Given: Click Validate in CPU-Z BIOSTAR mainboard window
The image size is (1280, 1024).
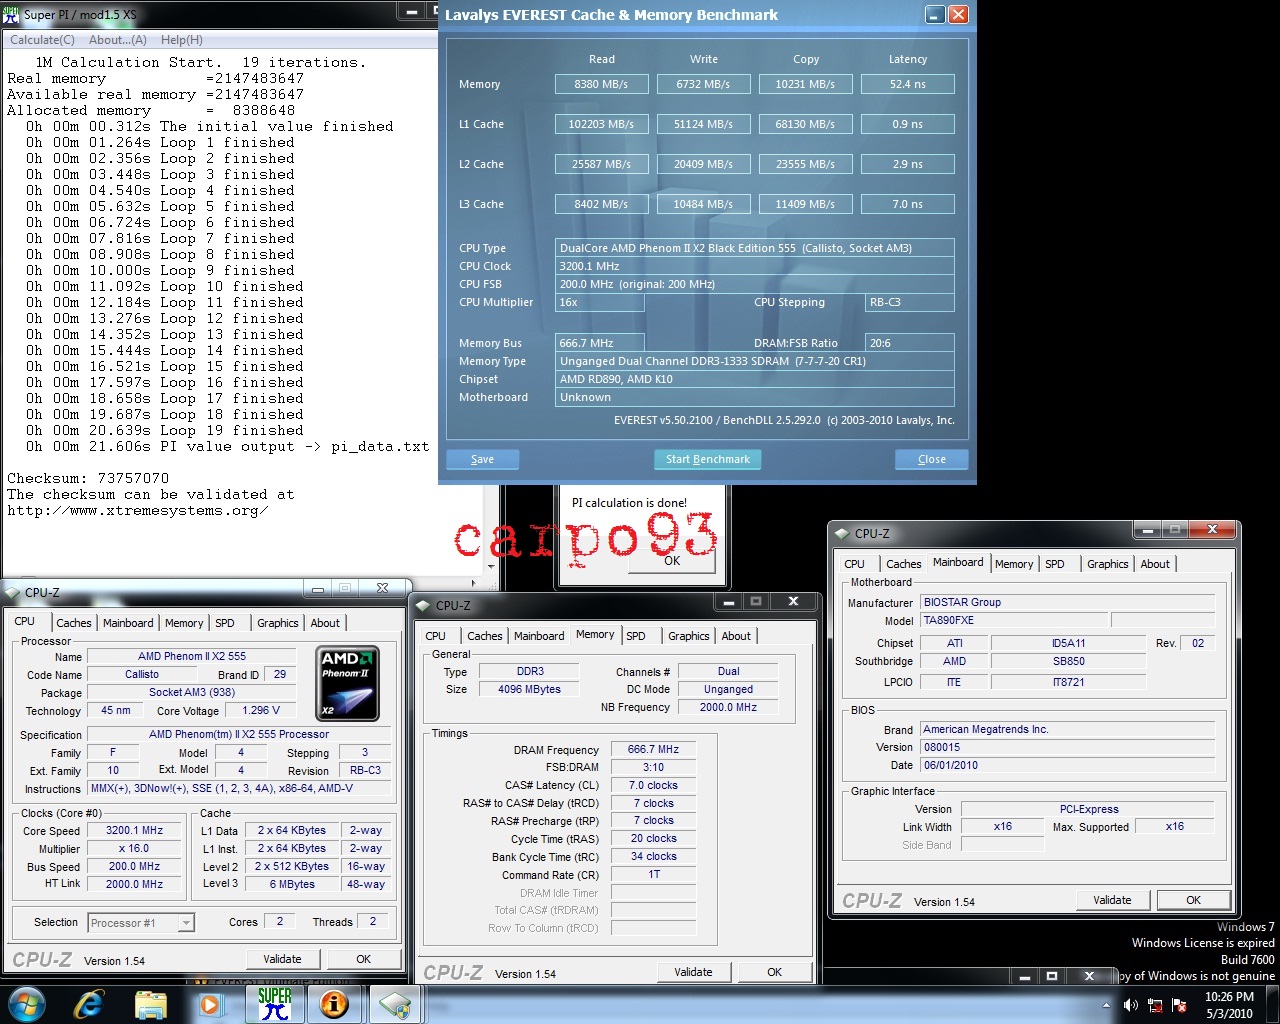Looking at the screenshot, I should [1112, 900].
